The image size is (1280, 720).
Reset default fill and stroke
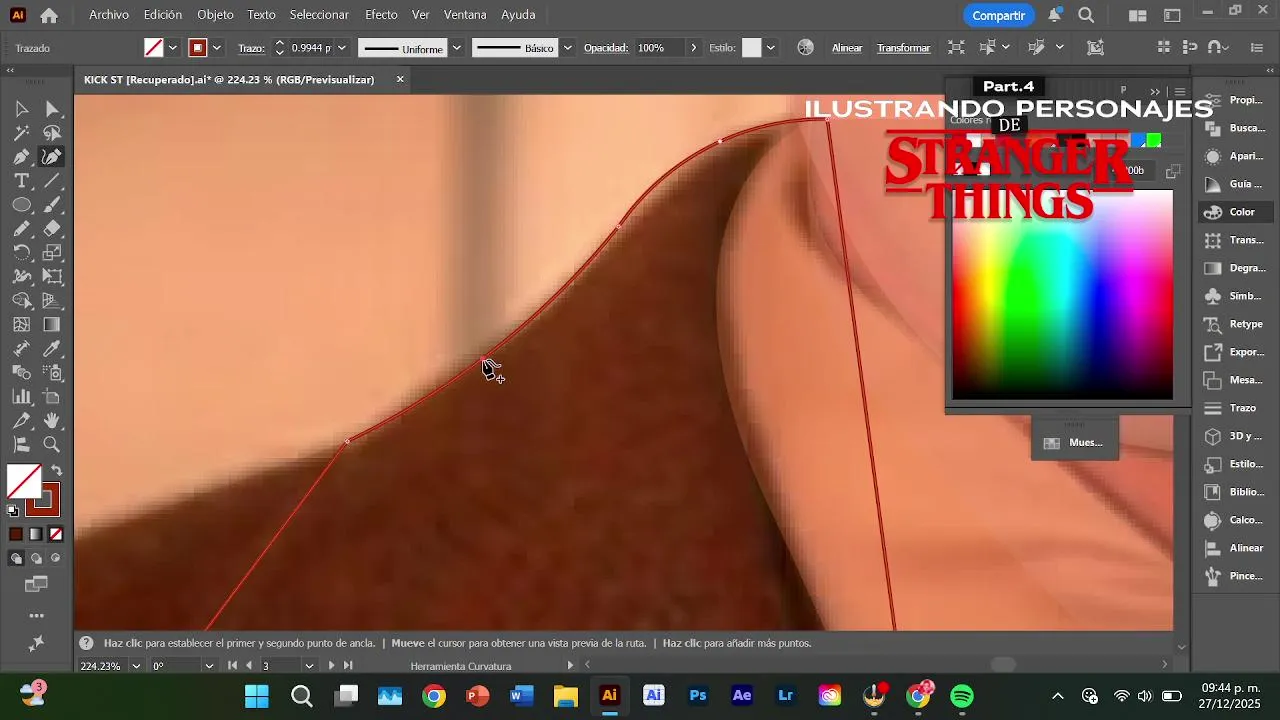click(13, 510)
